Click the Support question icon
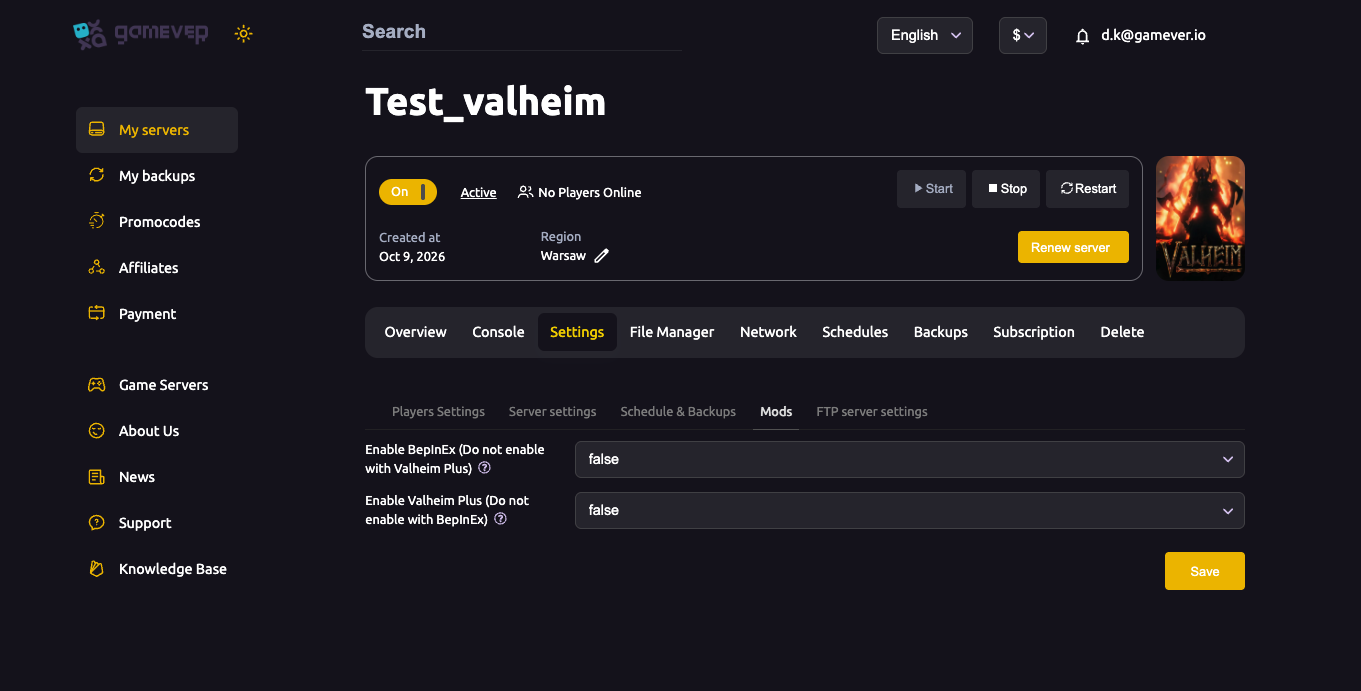The image size is (1361, 691). click(97, 522)
